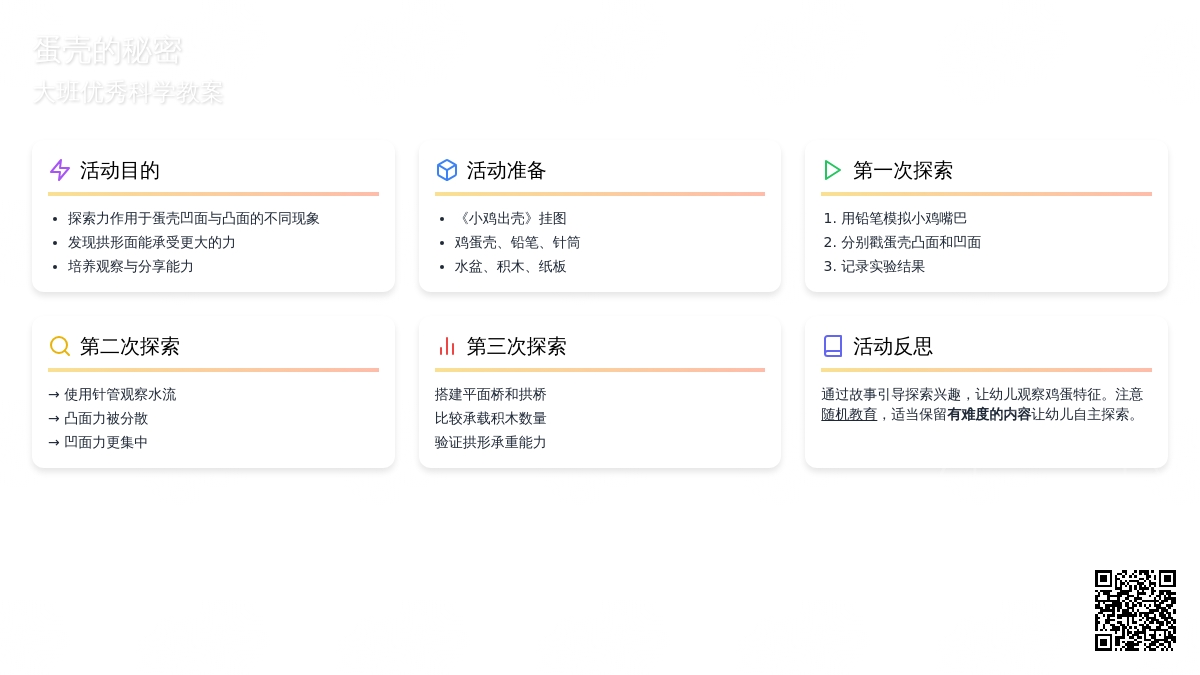Click the 第三次探索 heading text
Viewport: 1200px width, 675px height.
pos(517,347)
